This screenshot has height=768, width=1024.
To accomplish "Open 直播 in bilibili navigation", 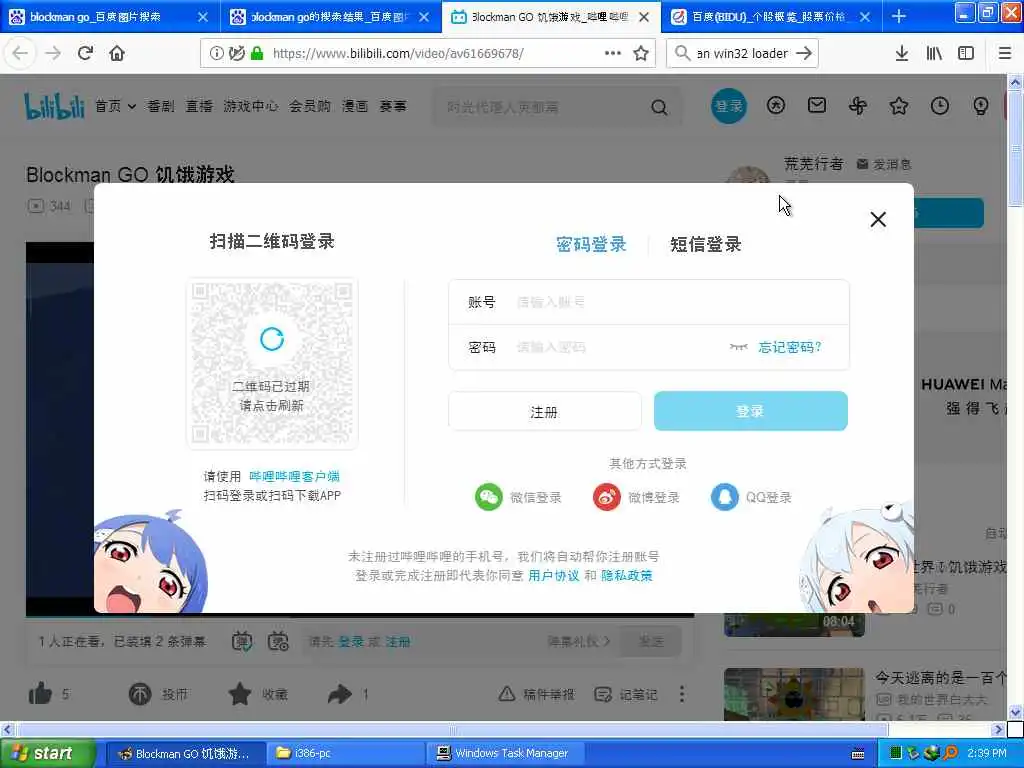I will point(199,106).
